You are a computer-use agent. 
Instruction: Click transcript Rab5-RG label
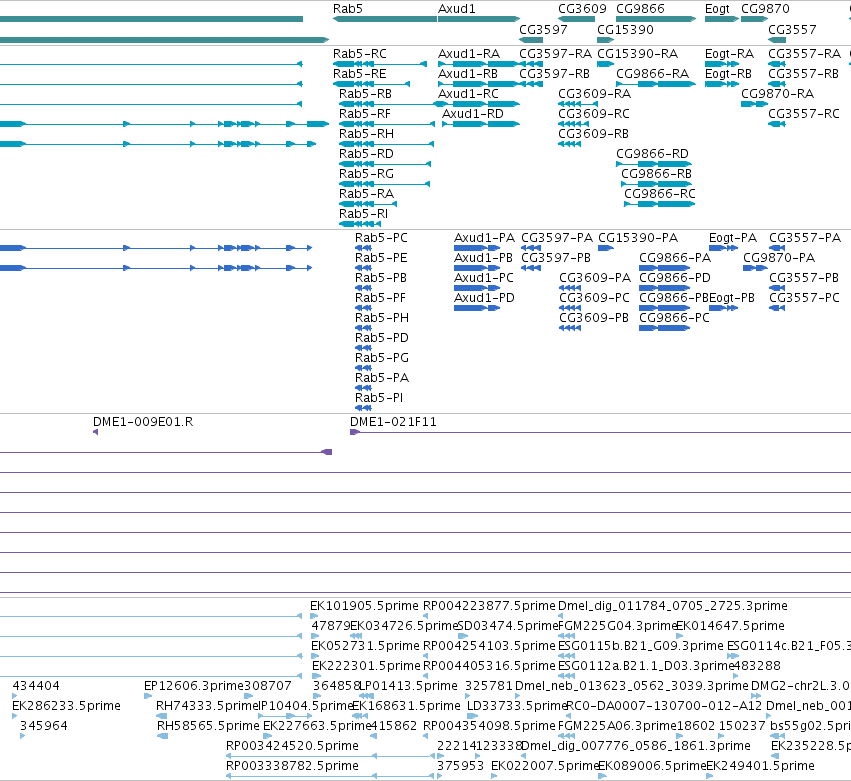point(366,174)
